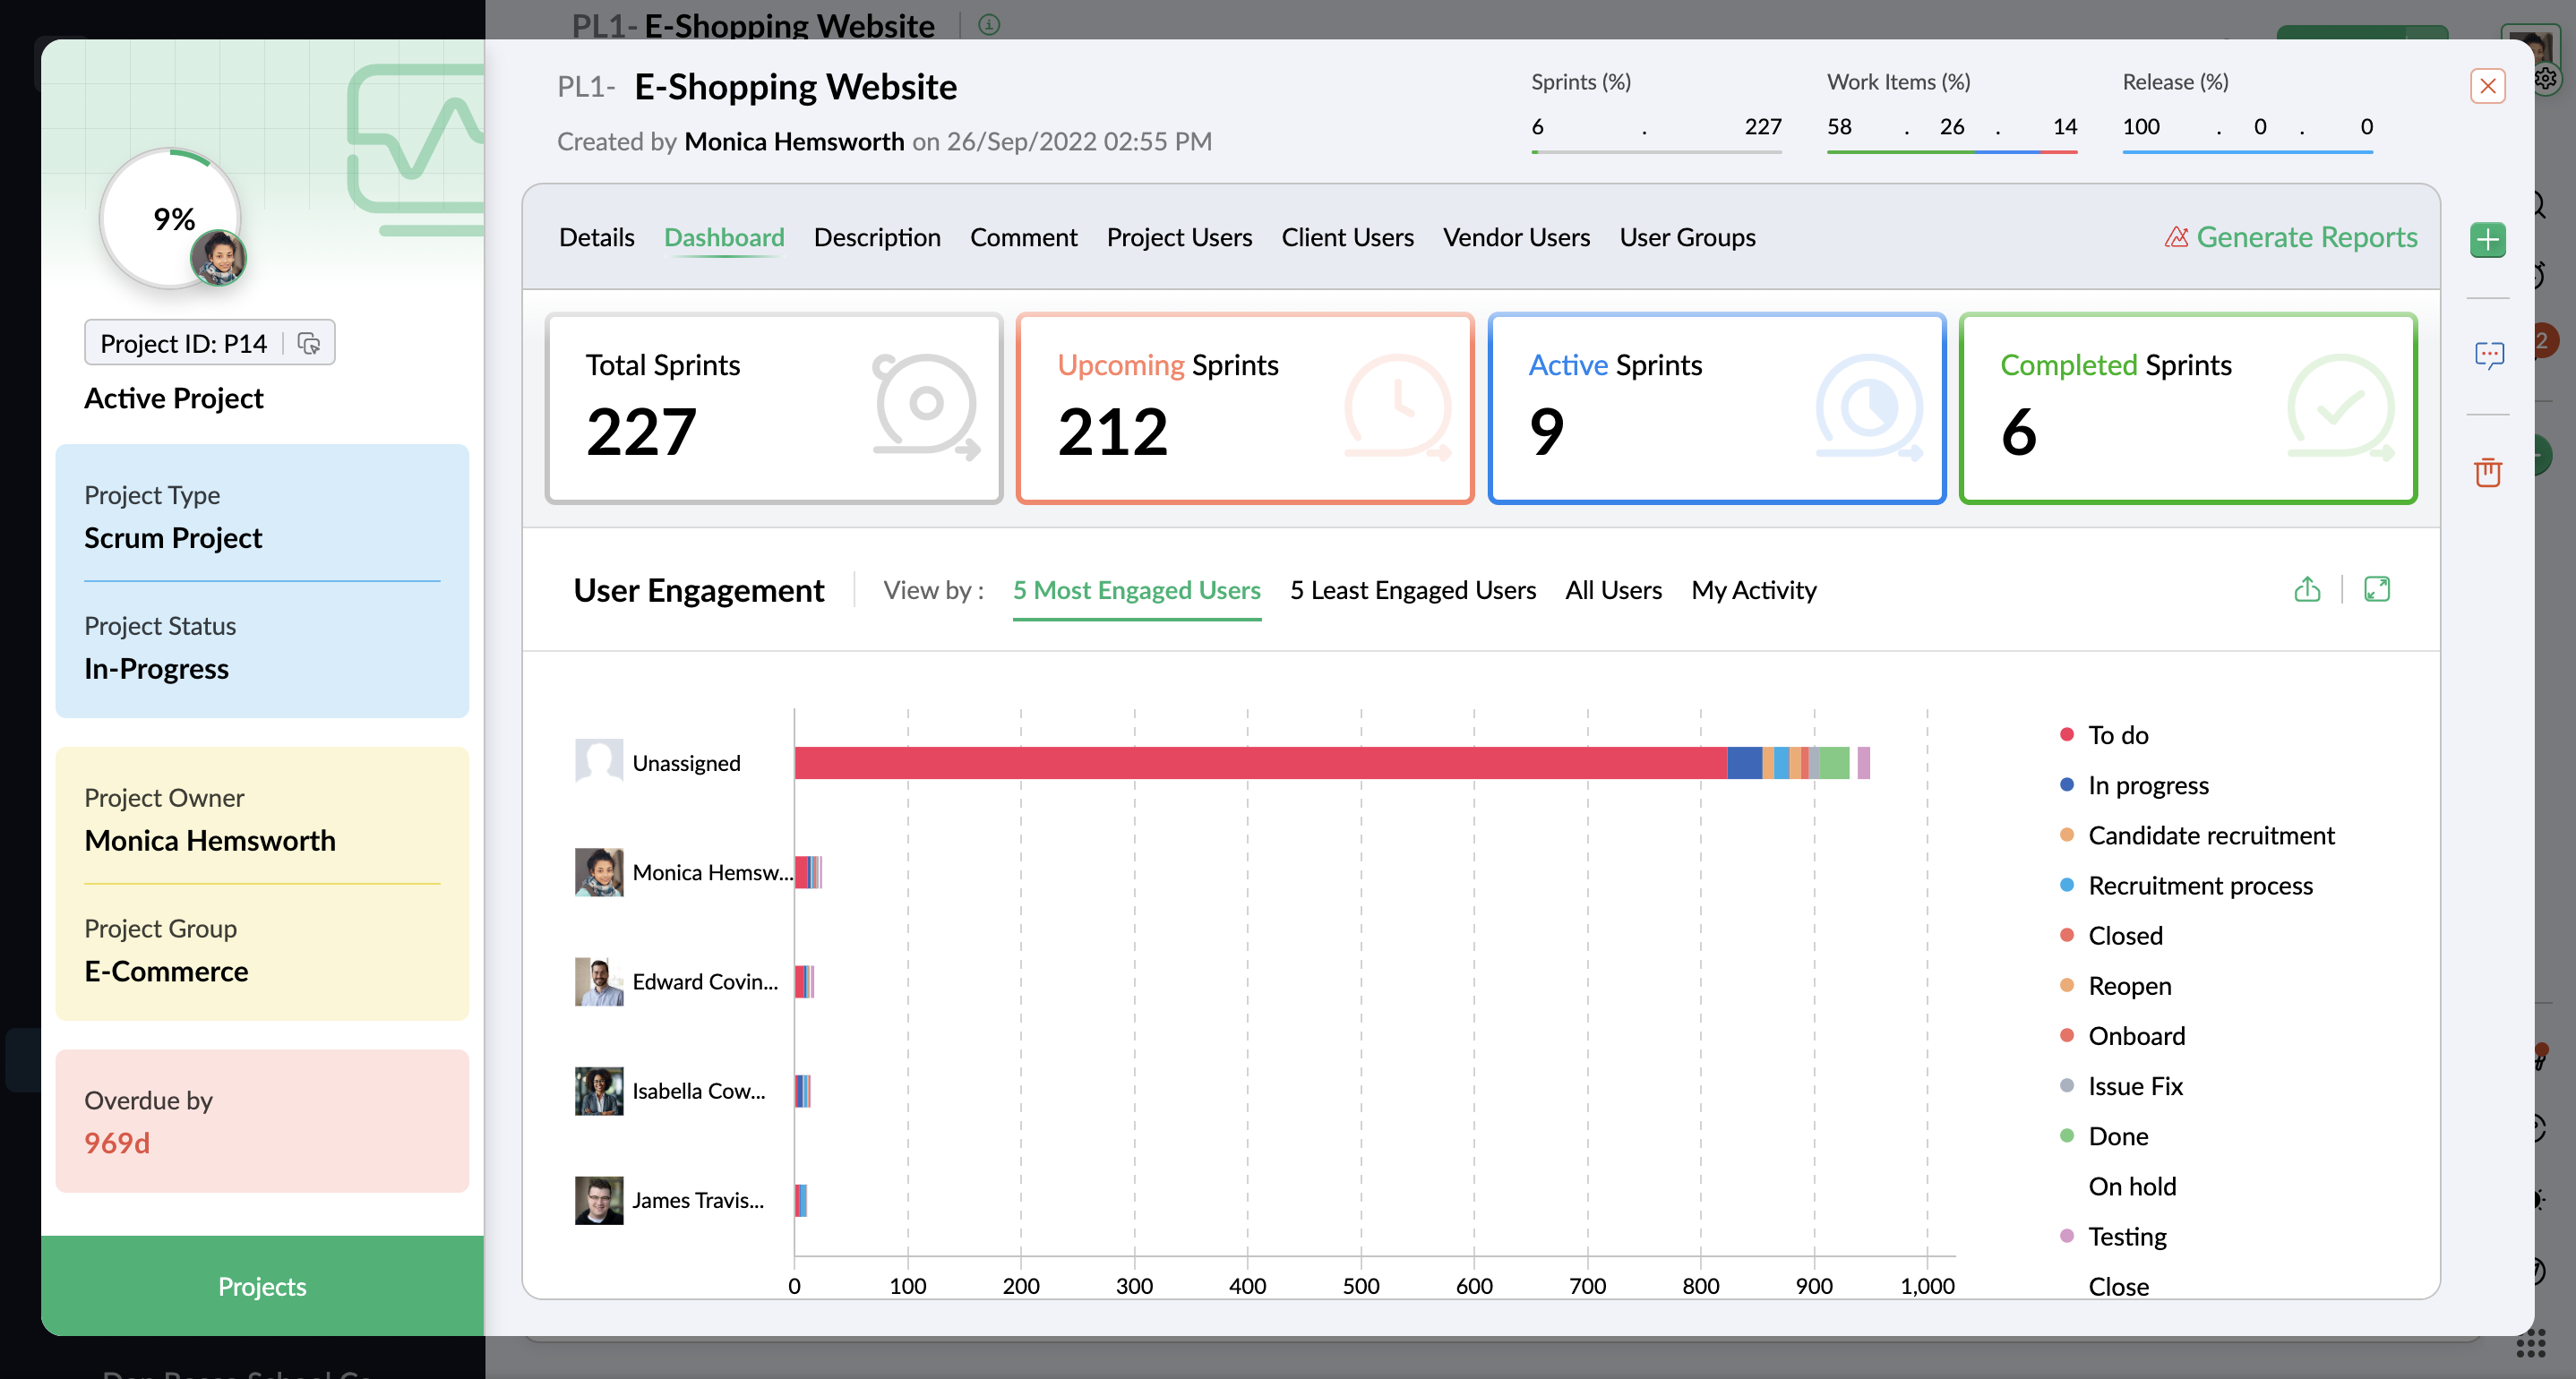Click the User Engagement export icon
This screenshot has width=2576, height=1379.
2307,590
